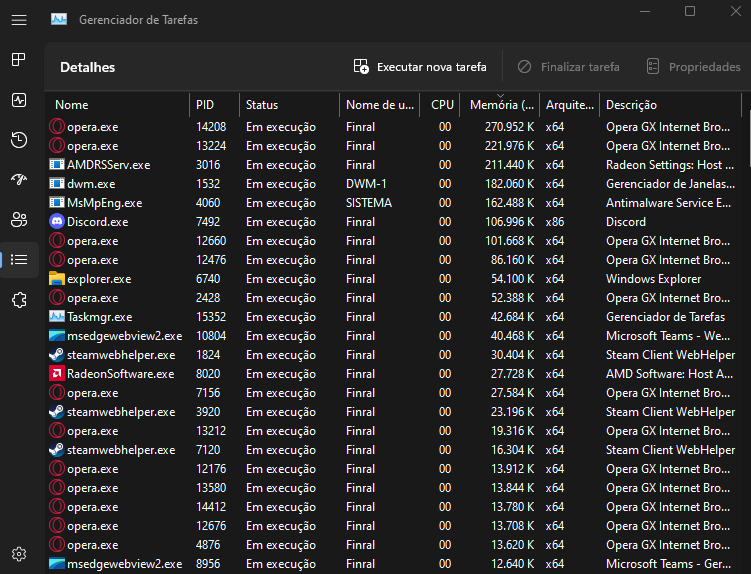Click steamwebhelper.exe icon with PID 7120
The width and height of the screenshot is (751, 574).
point(57,449)
